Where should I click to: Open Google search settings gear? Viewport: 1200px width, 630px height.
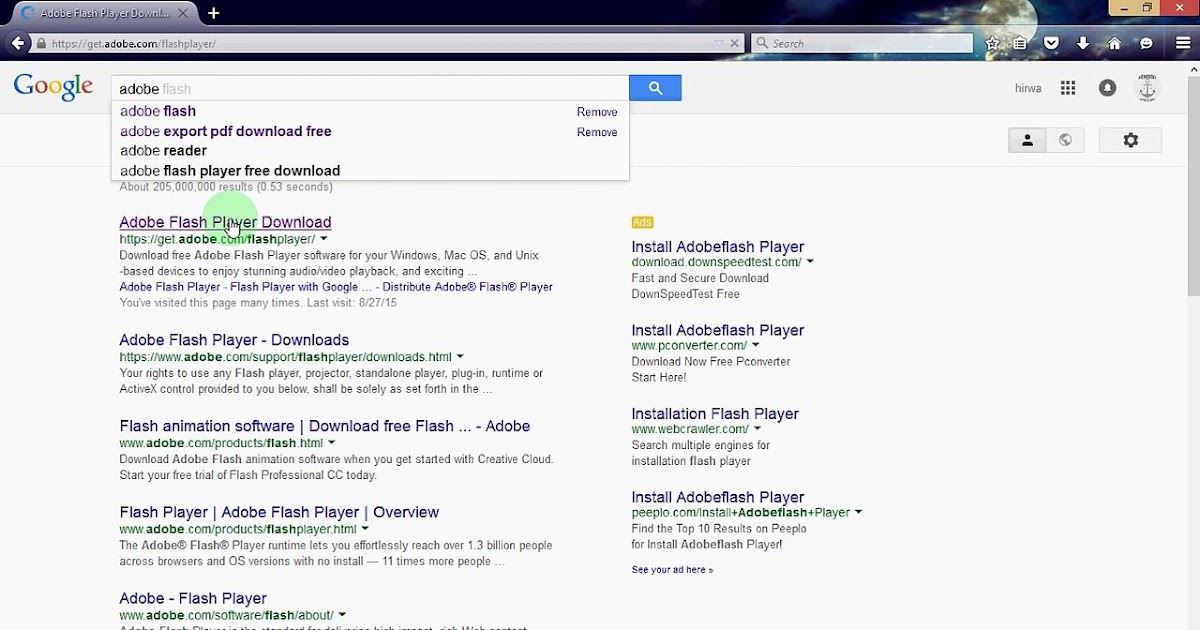click(x=1130, y=140)
